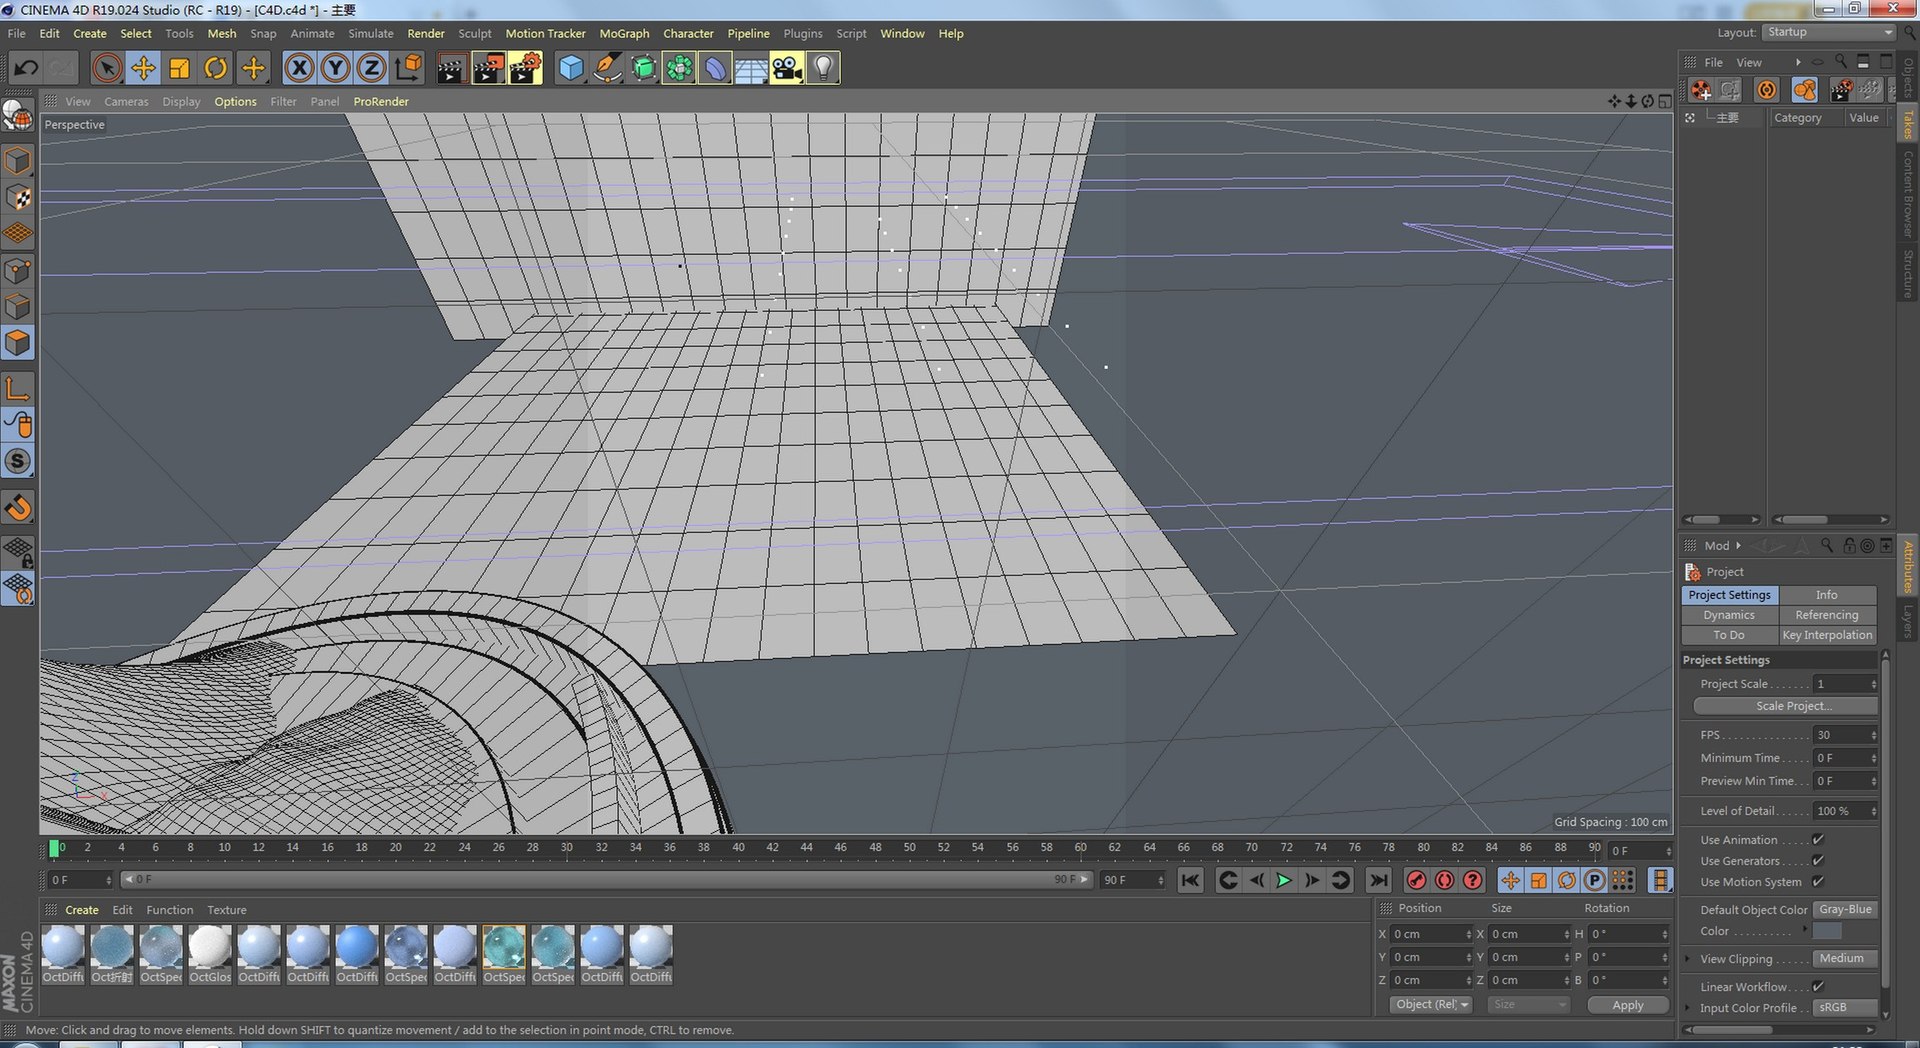The height and width of the screenshot is (1048, 1920).
Task: Open the Simulate menu
Action: tap(371, 33)
